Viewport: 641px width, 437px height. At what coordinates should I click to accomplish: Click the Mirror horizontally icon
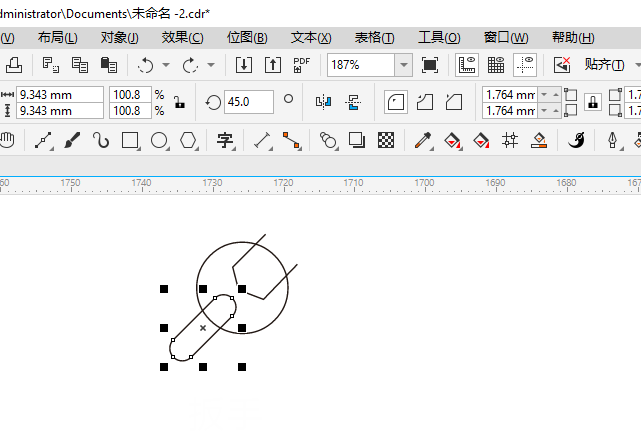point(323,102)
